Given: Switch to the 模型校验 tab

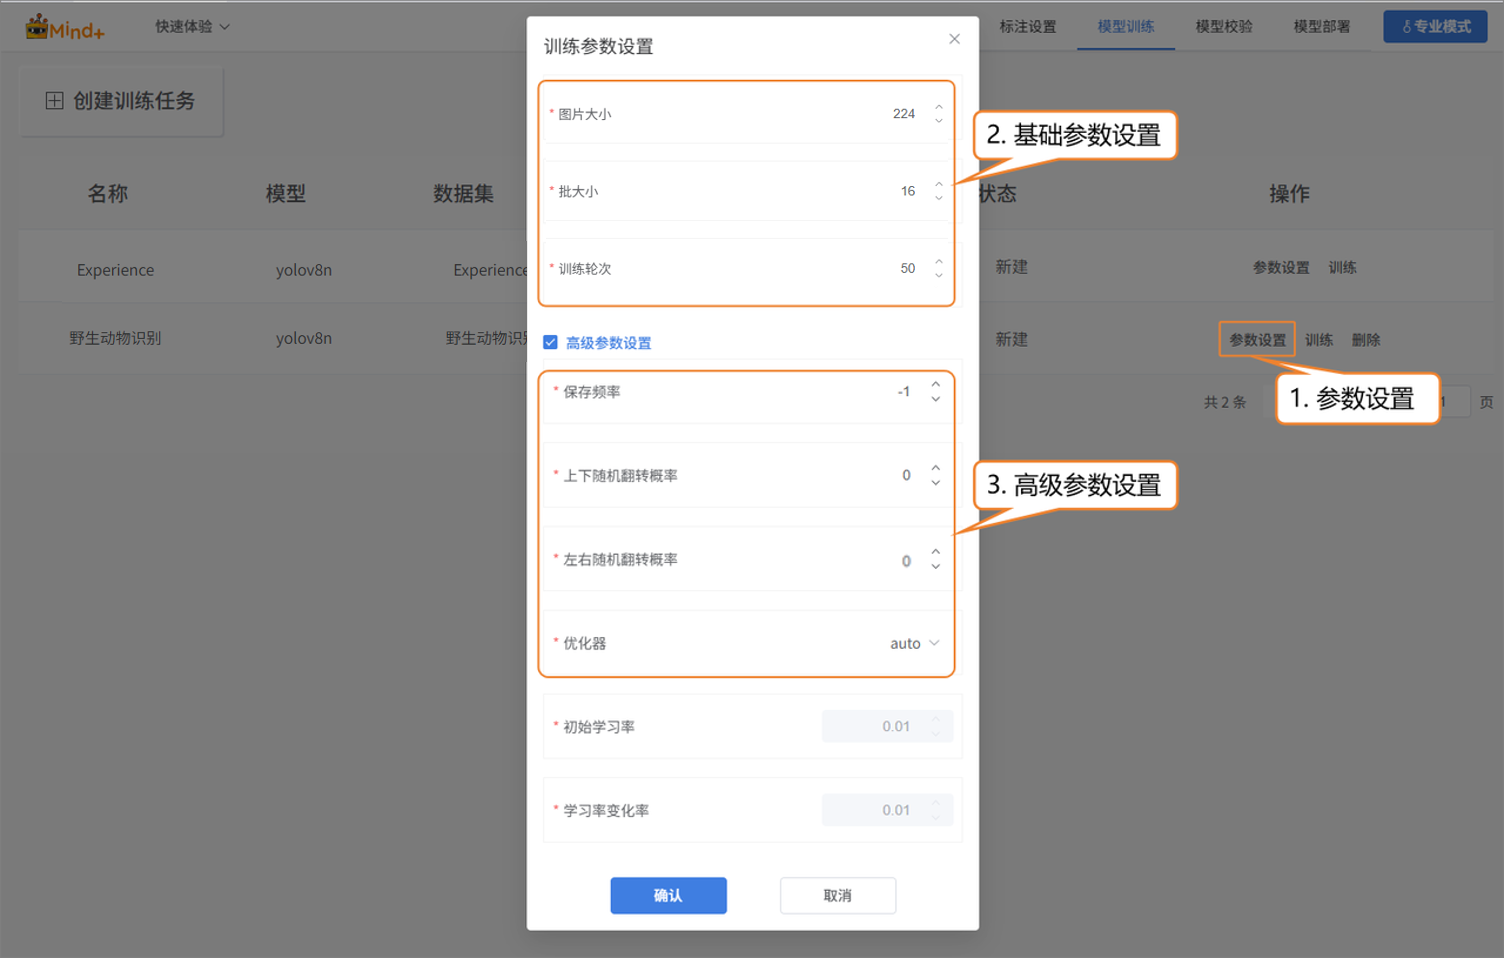Looking at the screenshot, I should click(x=1223, y=27).
